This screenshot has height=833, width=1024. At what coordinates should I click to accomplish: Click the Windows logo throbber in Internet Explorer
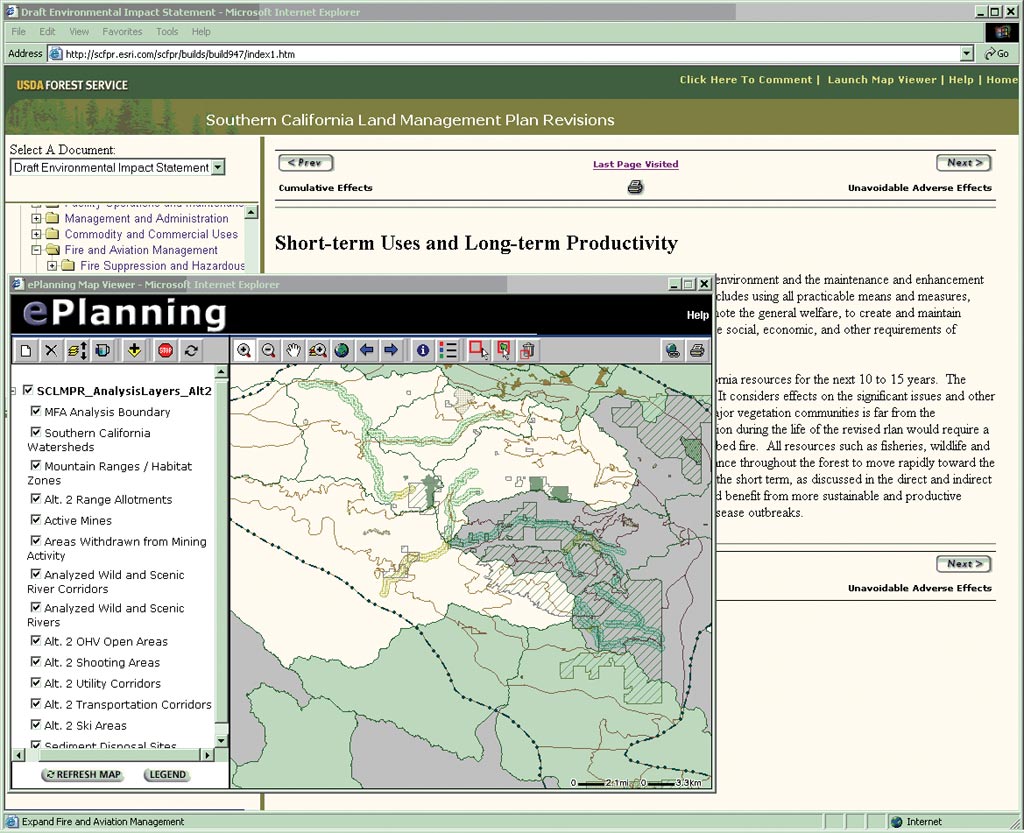1002,31
